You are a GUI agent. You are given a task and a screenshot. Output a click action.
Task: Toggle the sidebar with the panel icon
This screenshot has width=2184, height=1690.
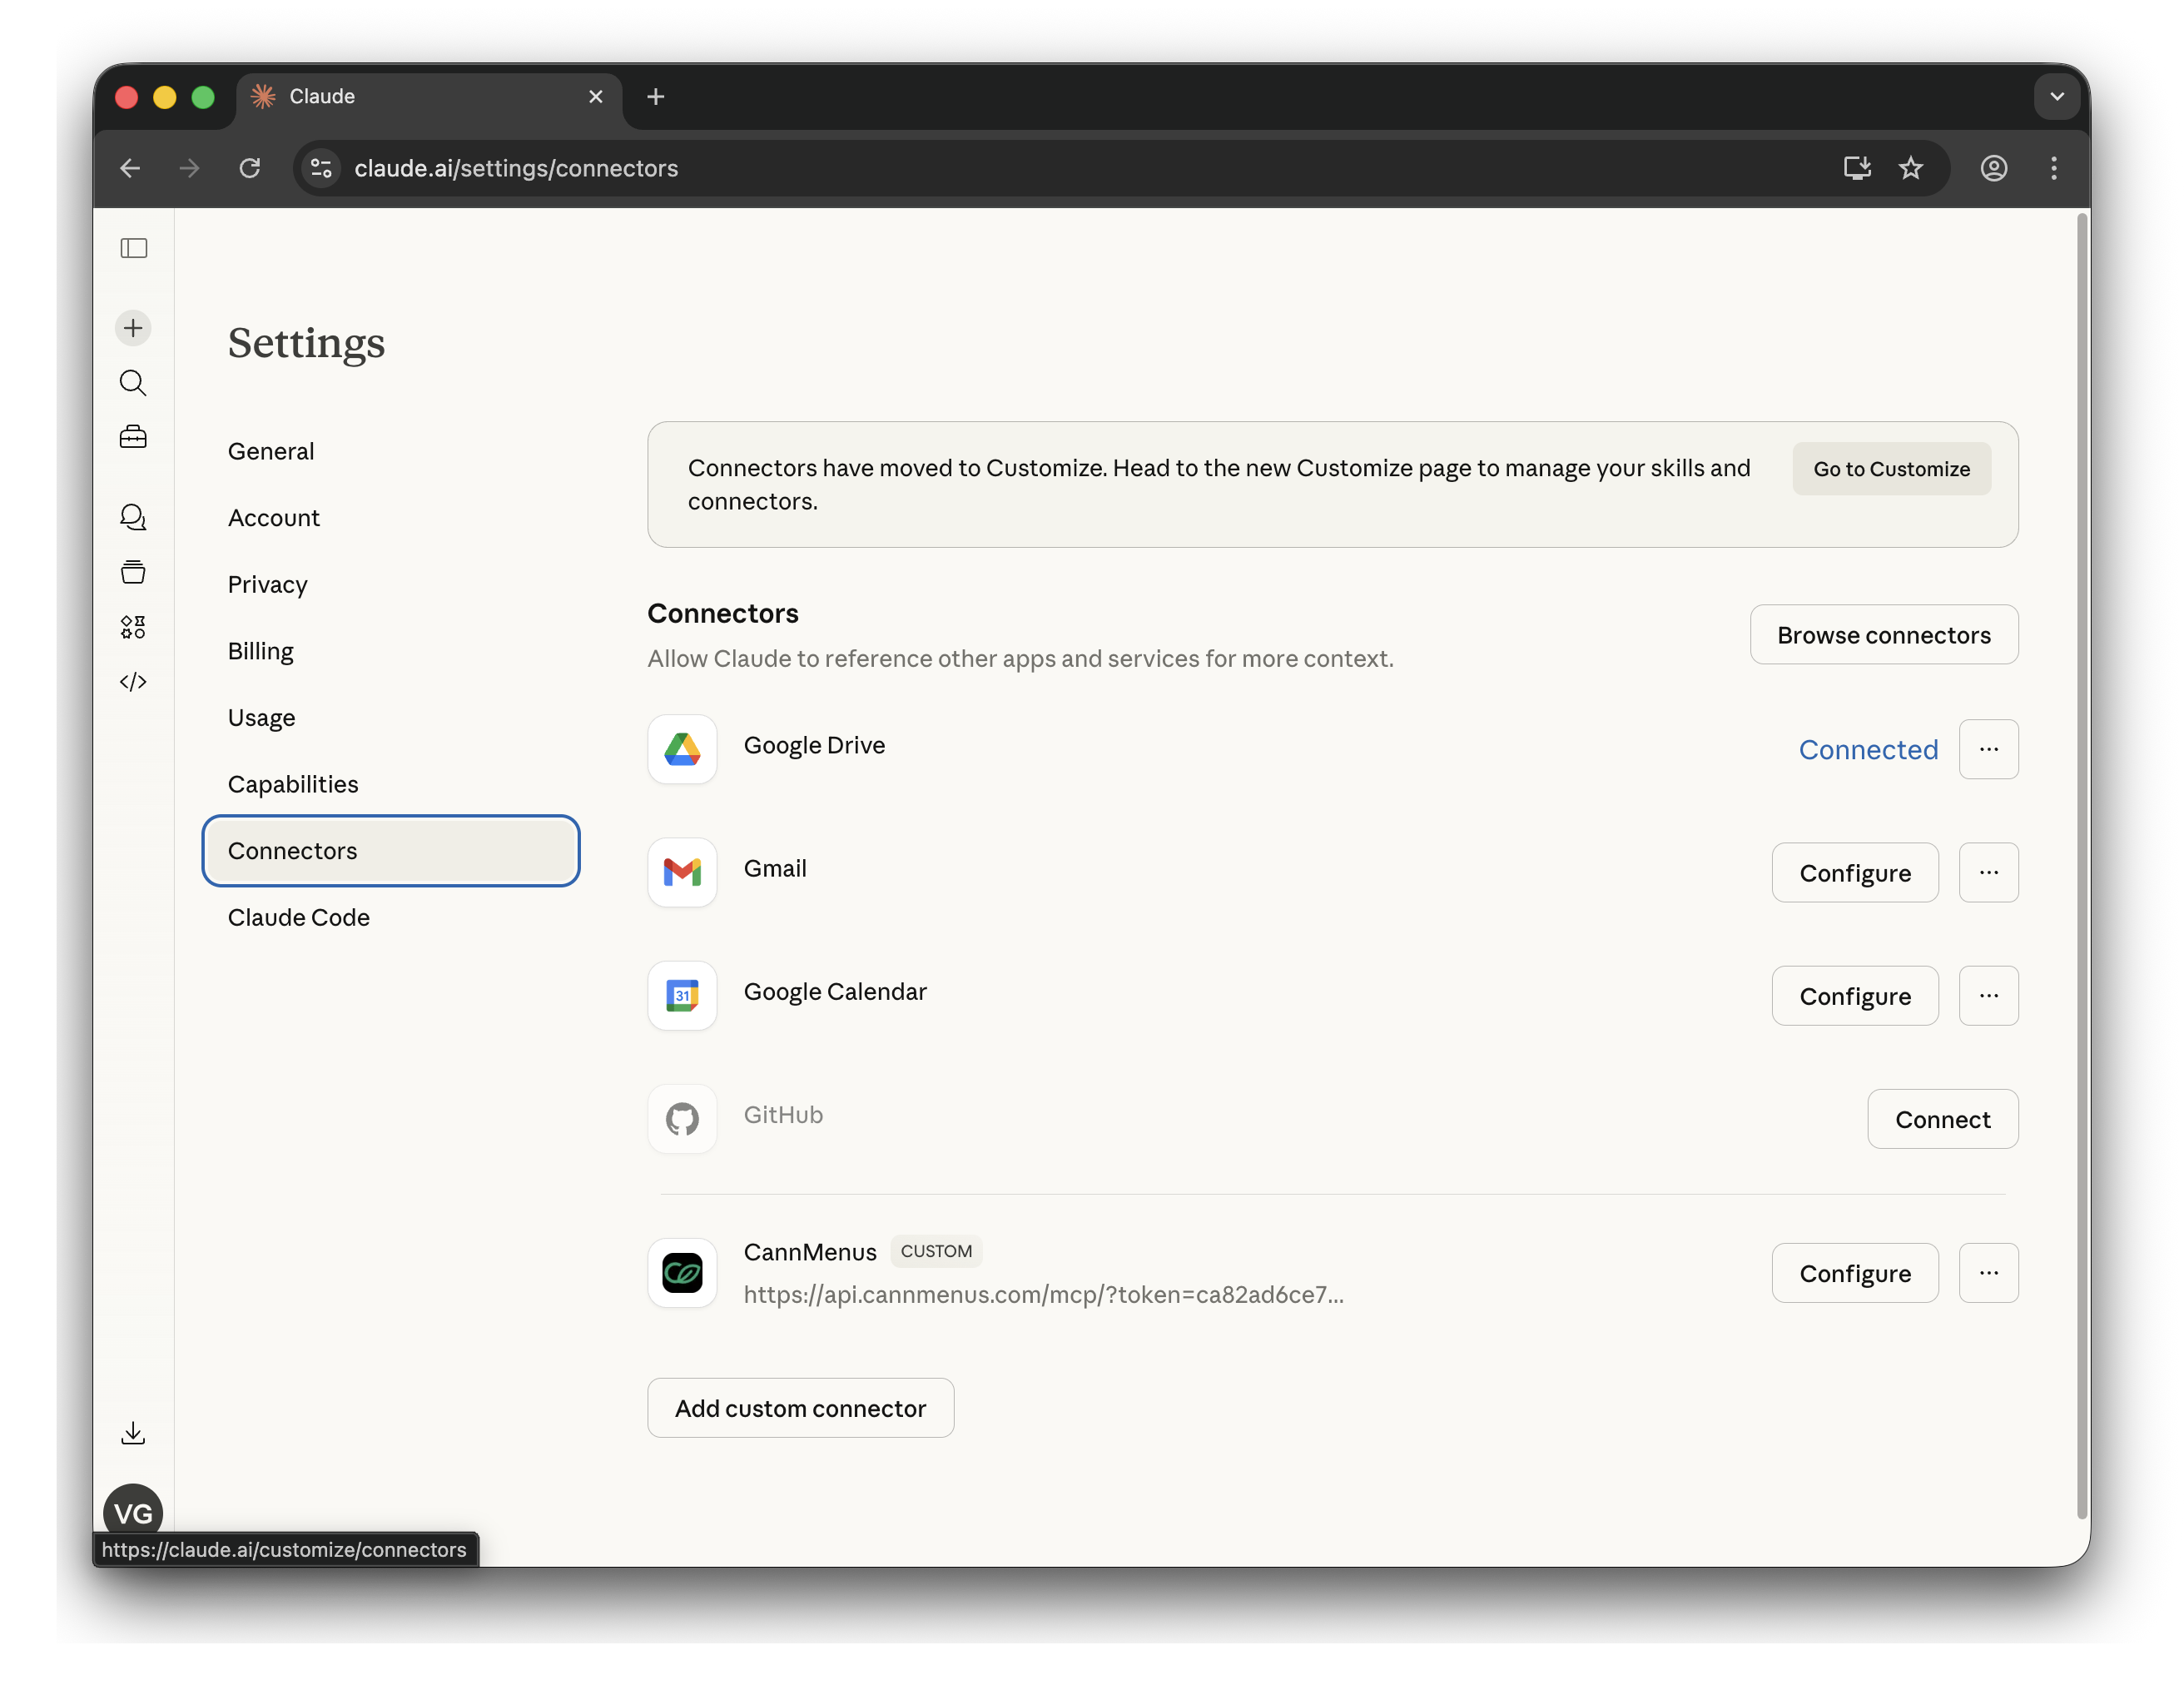click(x=134, y=248)
